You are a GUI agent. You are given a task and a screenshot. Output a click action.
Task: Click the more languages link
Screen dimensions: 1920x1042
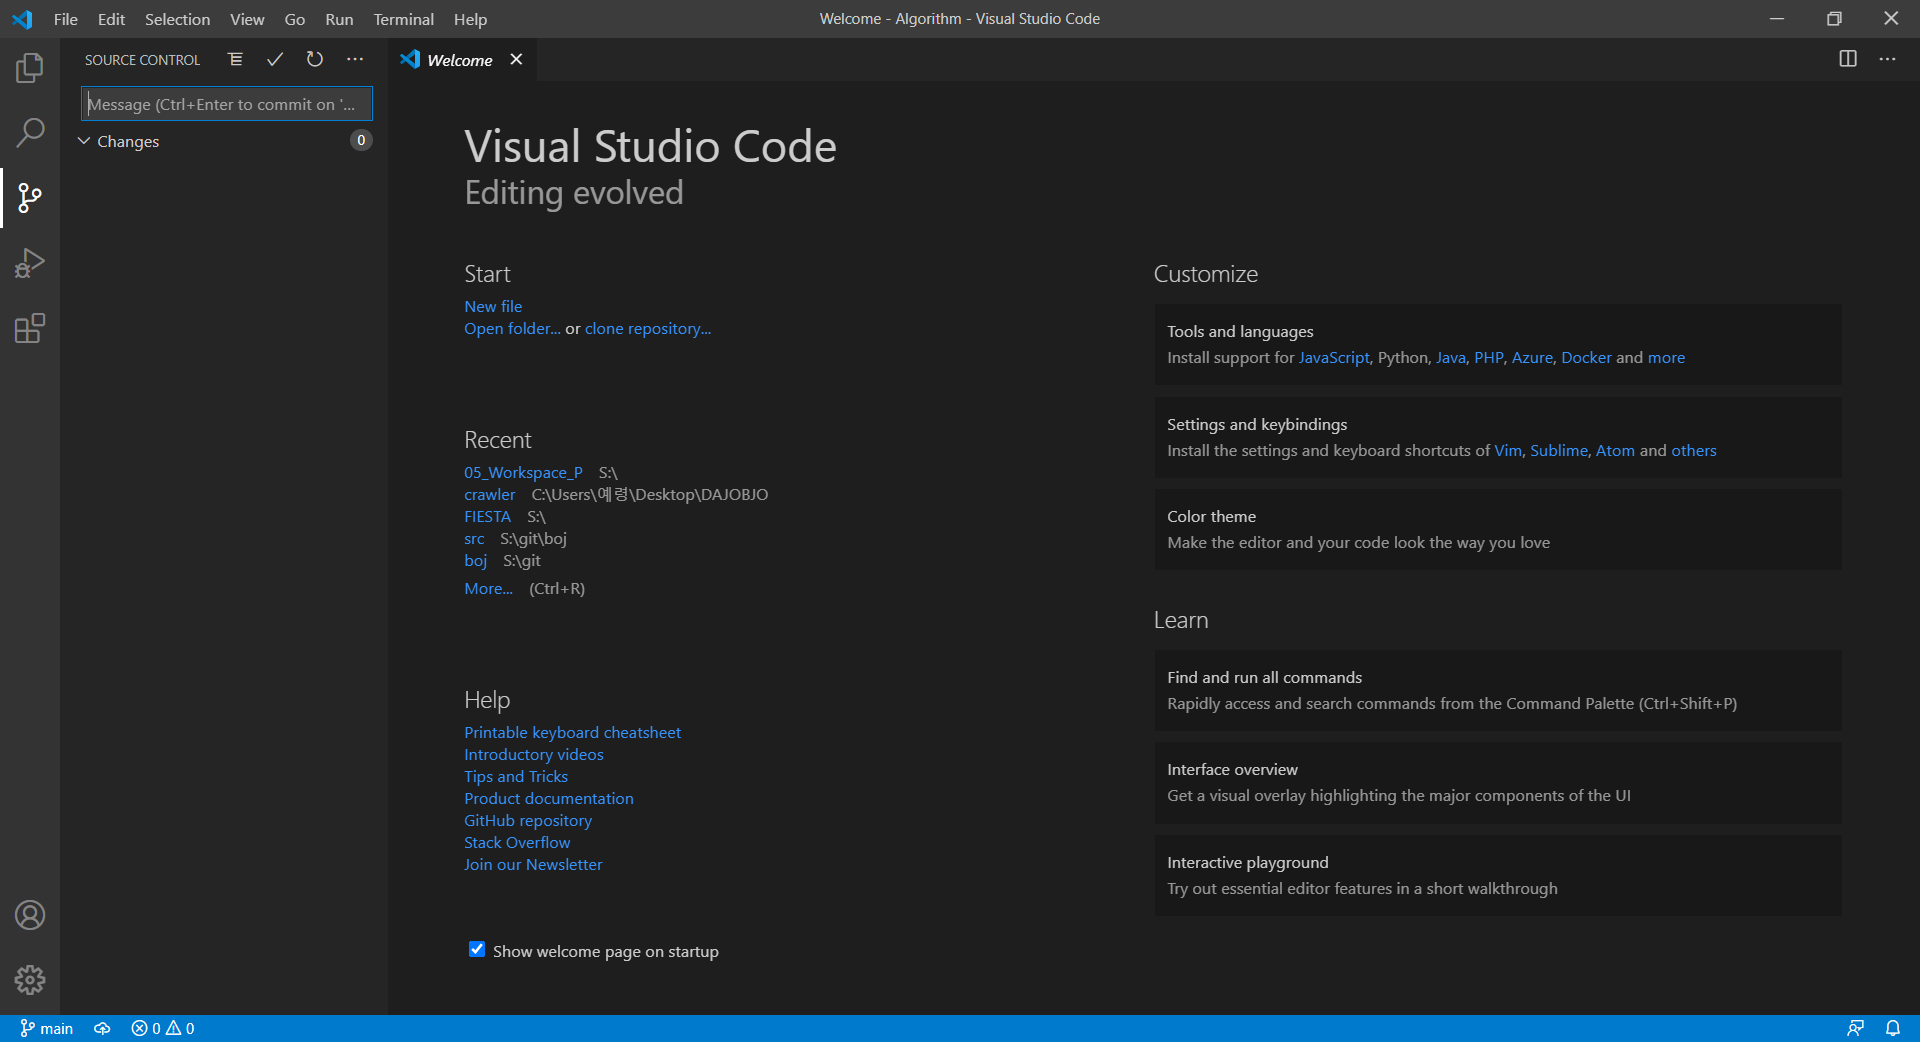pos(1666,357)
